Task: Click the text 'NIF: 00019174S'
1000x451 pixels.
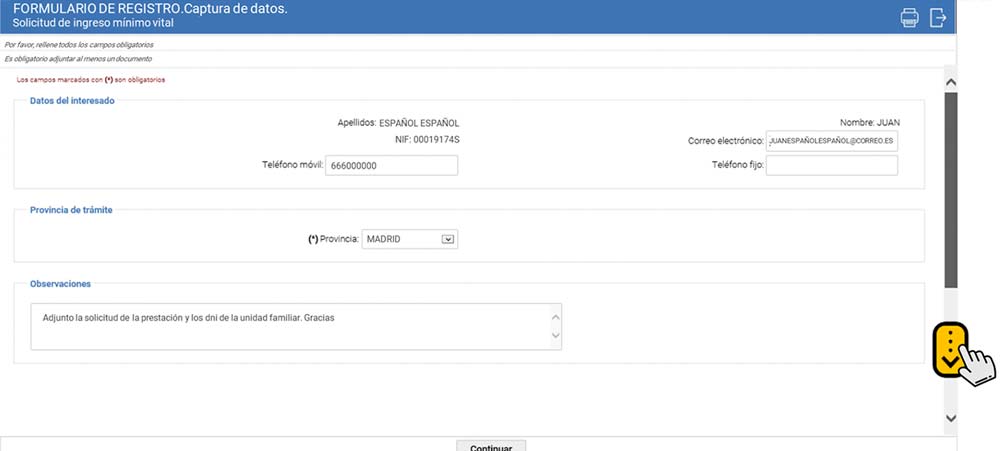Action: tap(427, 139)
